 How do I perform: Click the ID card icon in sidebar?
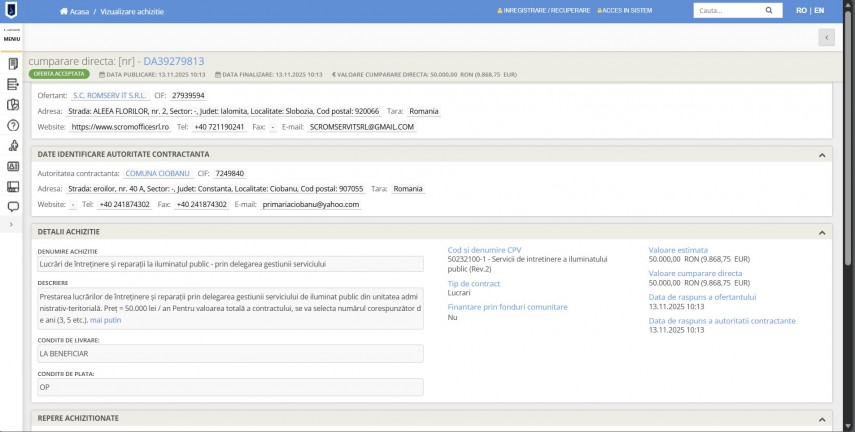click(13, 166)
